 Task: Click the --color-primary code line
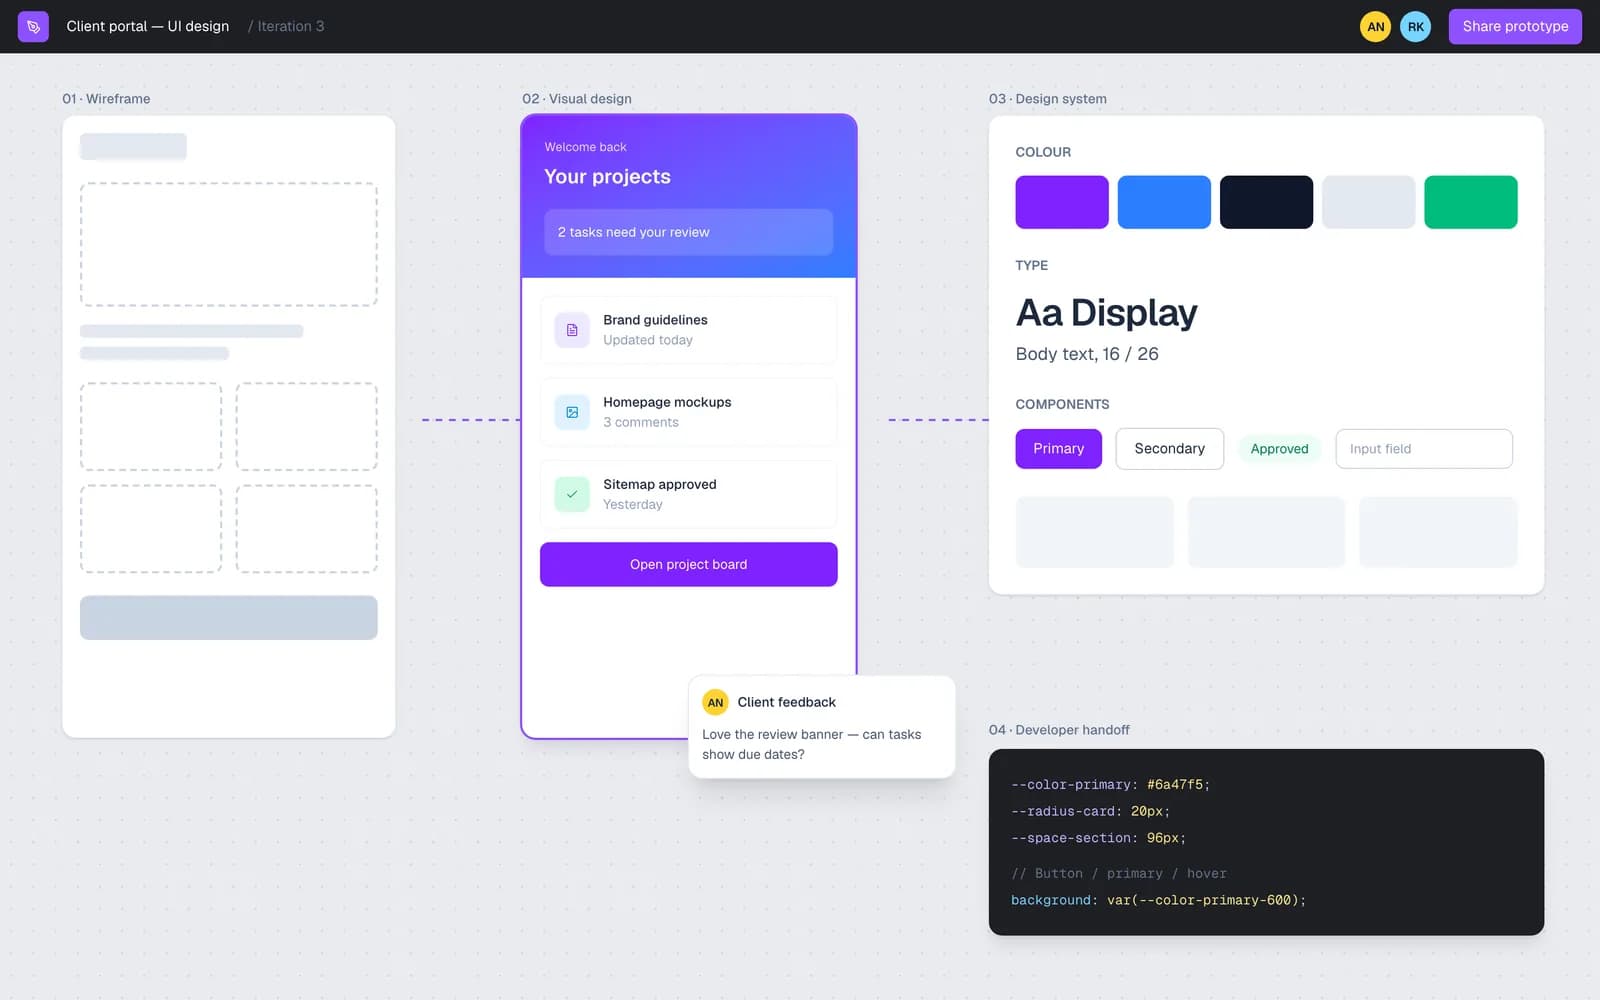1110,785
